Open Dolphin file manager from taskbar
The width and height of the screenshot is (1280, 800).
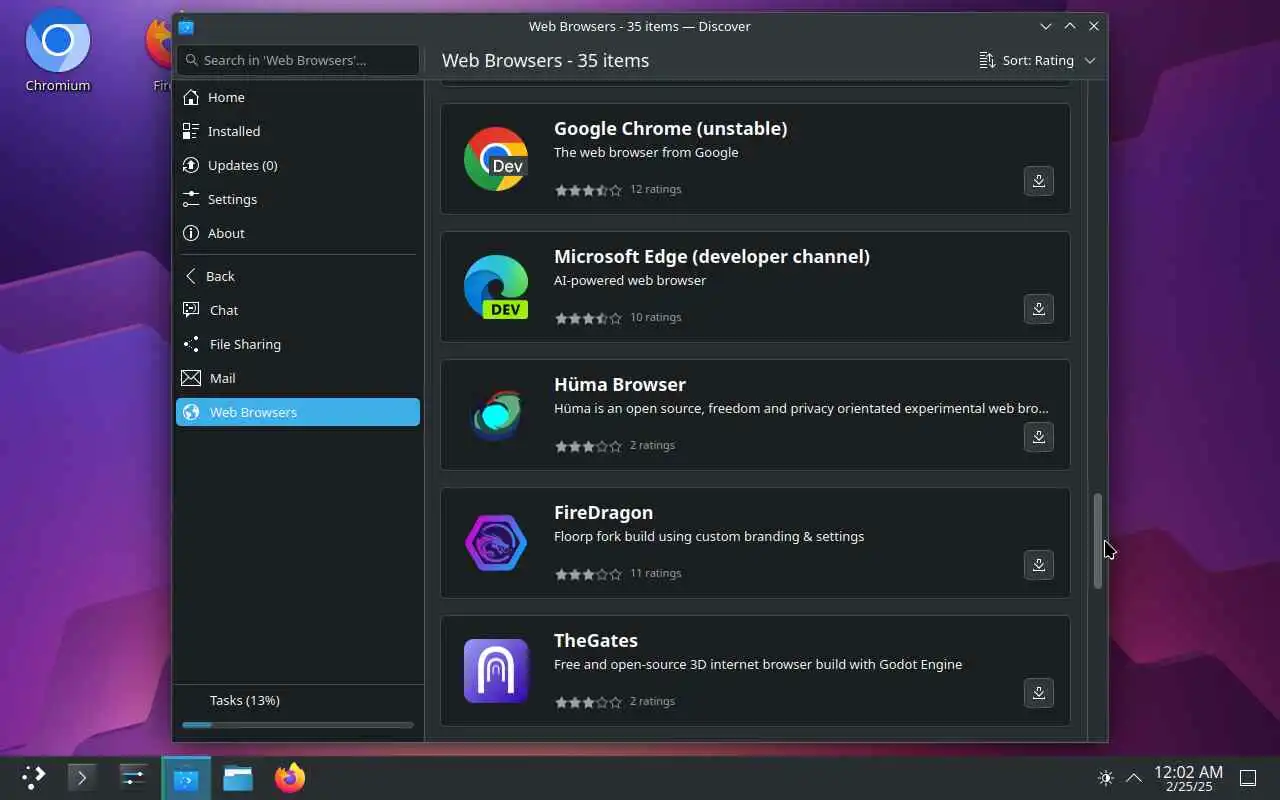238,777
